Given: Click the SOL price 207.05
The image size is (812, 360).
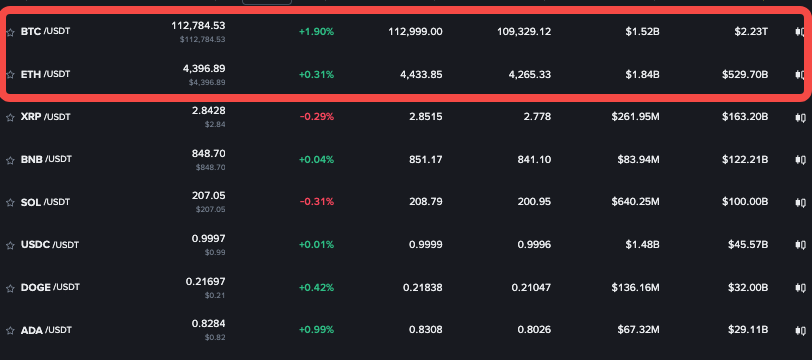Looking at the screenshot, I should 208,197.
